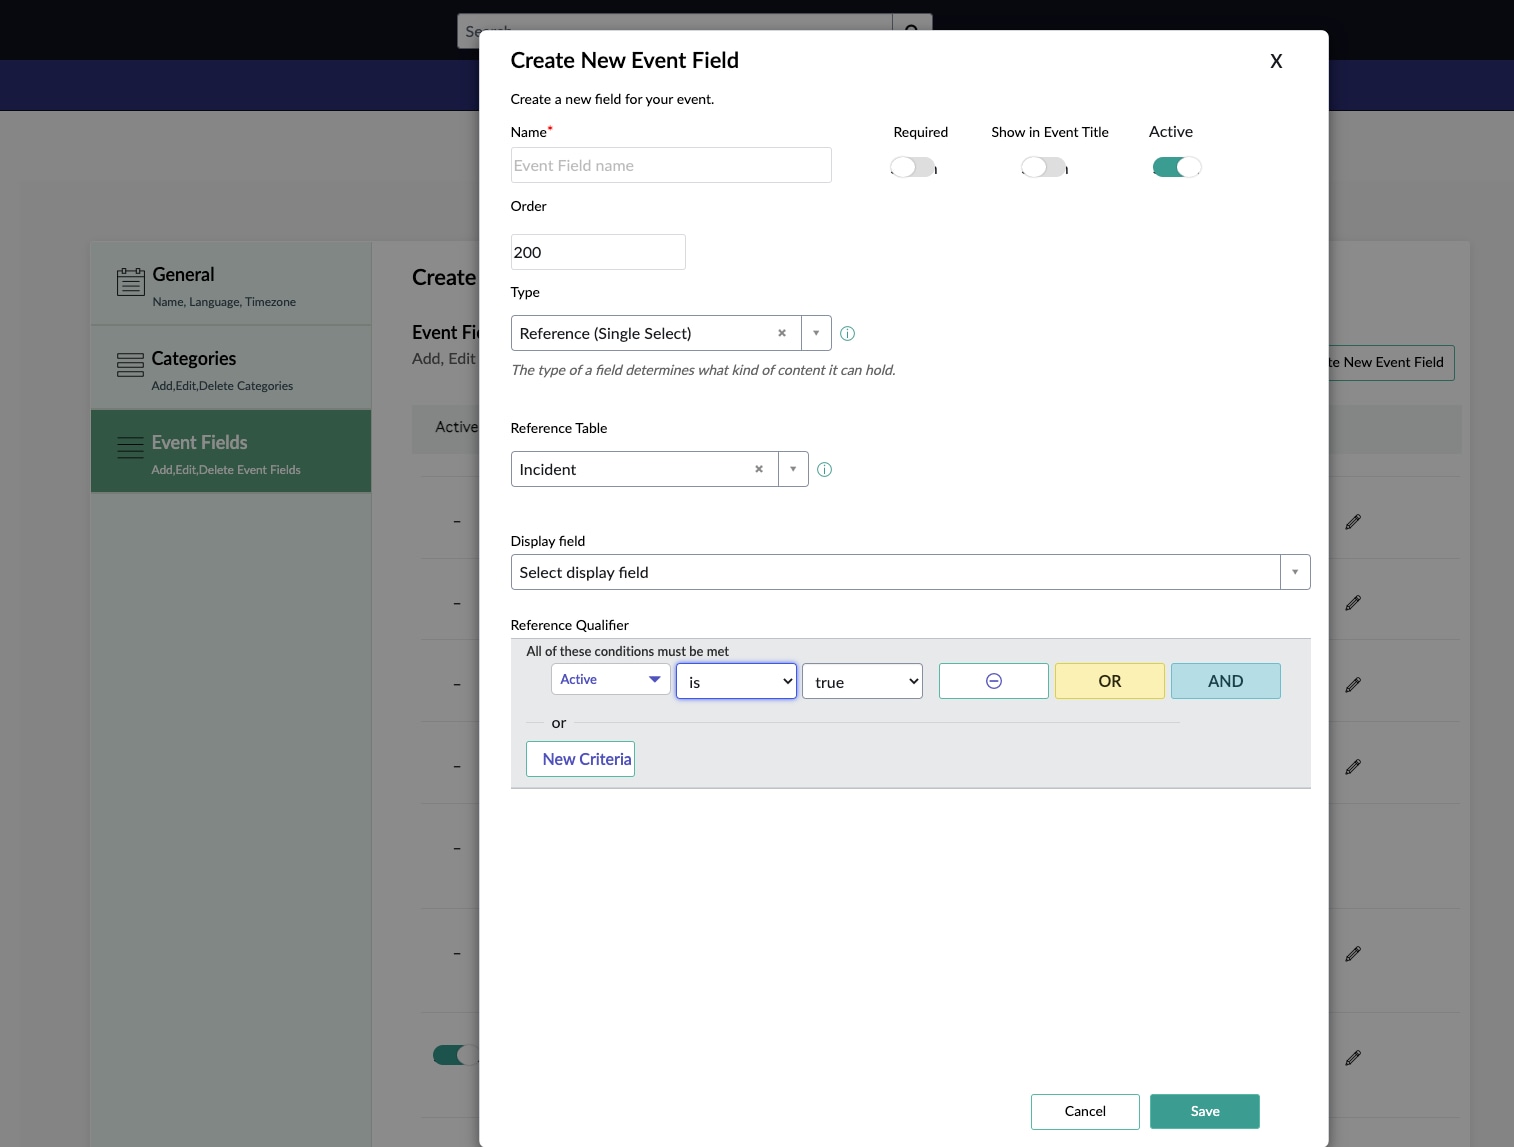This screenshot has height=1147, width=1514.
Task: Open the 'is' operator dropdown
Action: tap(736, 681)
